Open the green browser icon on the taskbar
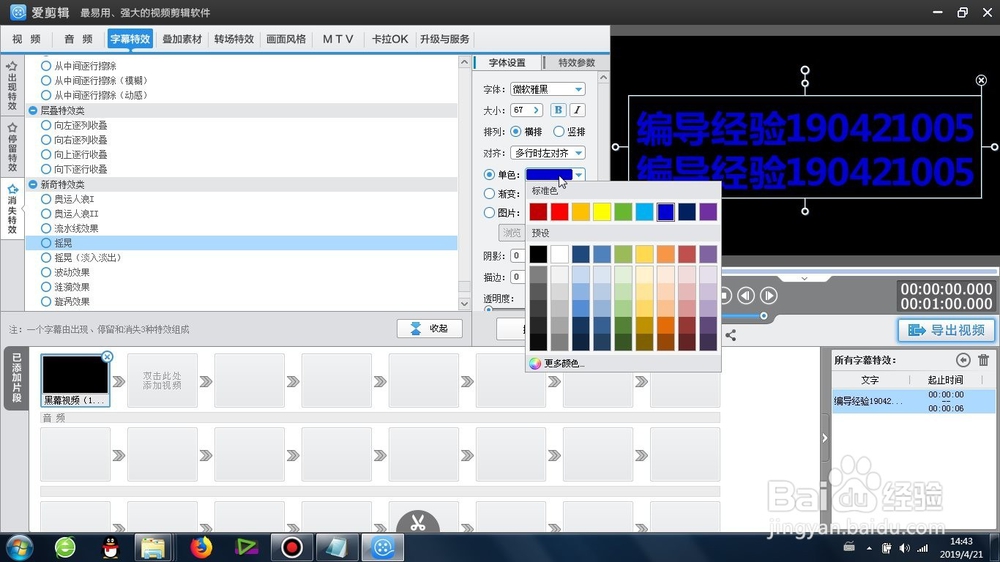 tap(65, 547)
